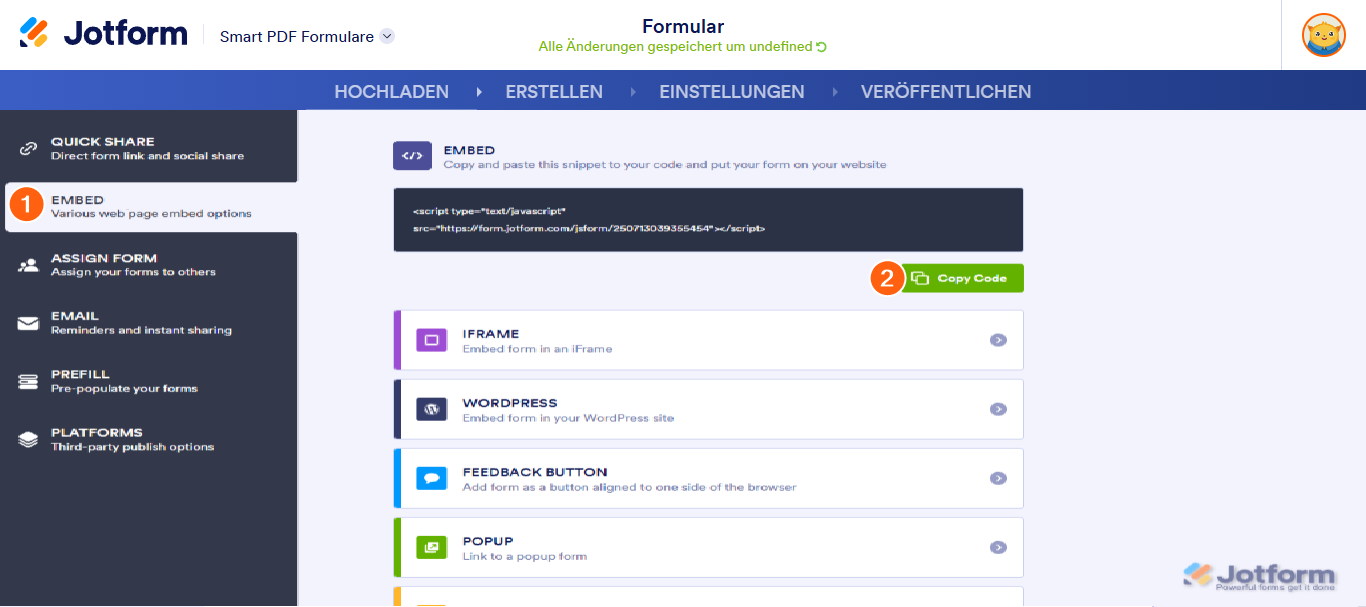Expand the Feedback Button option arrow
Viewport: 1366px width, 607px height.
coord(998,478)
